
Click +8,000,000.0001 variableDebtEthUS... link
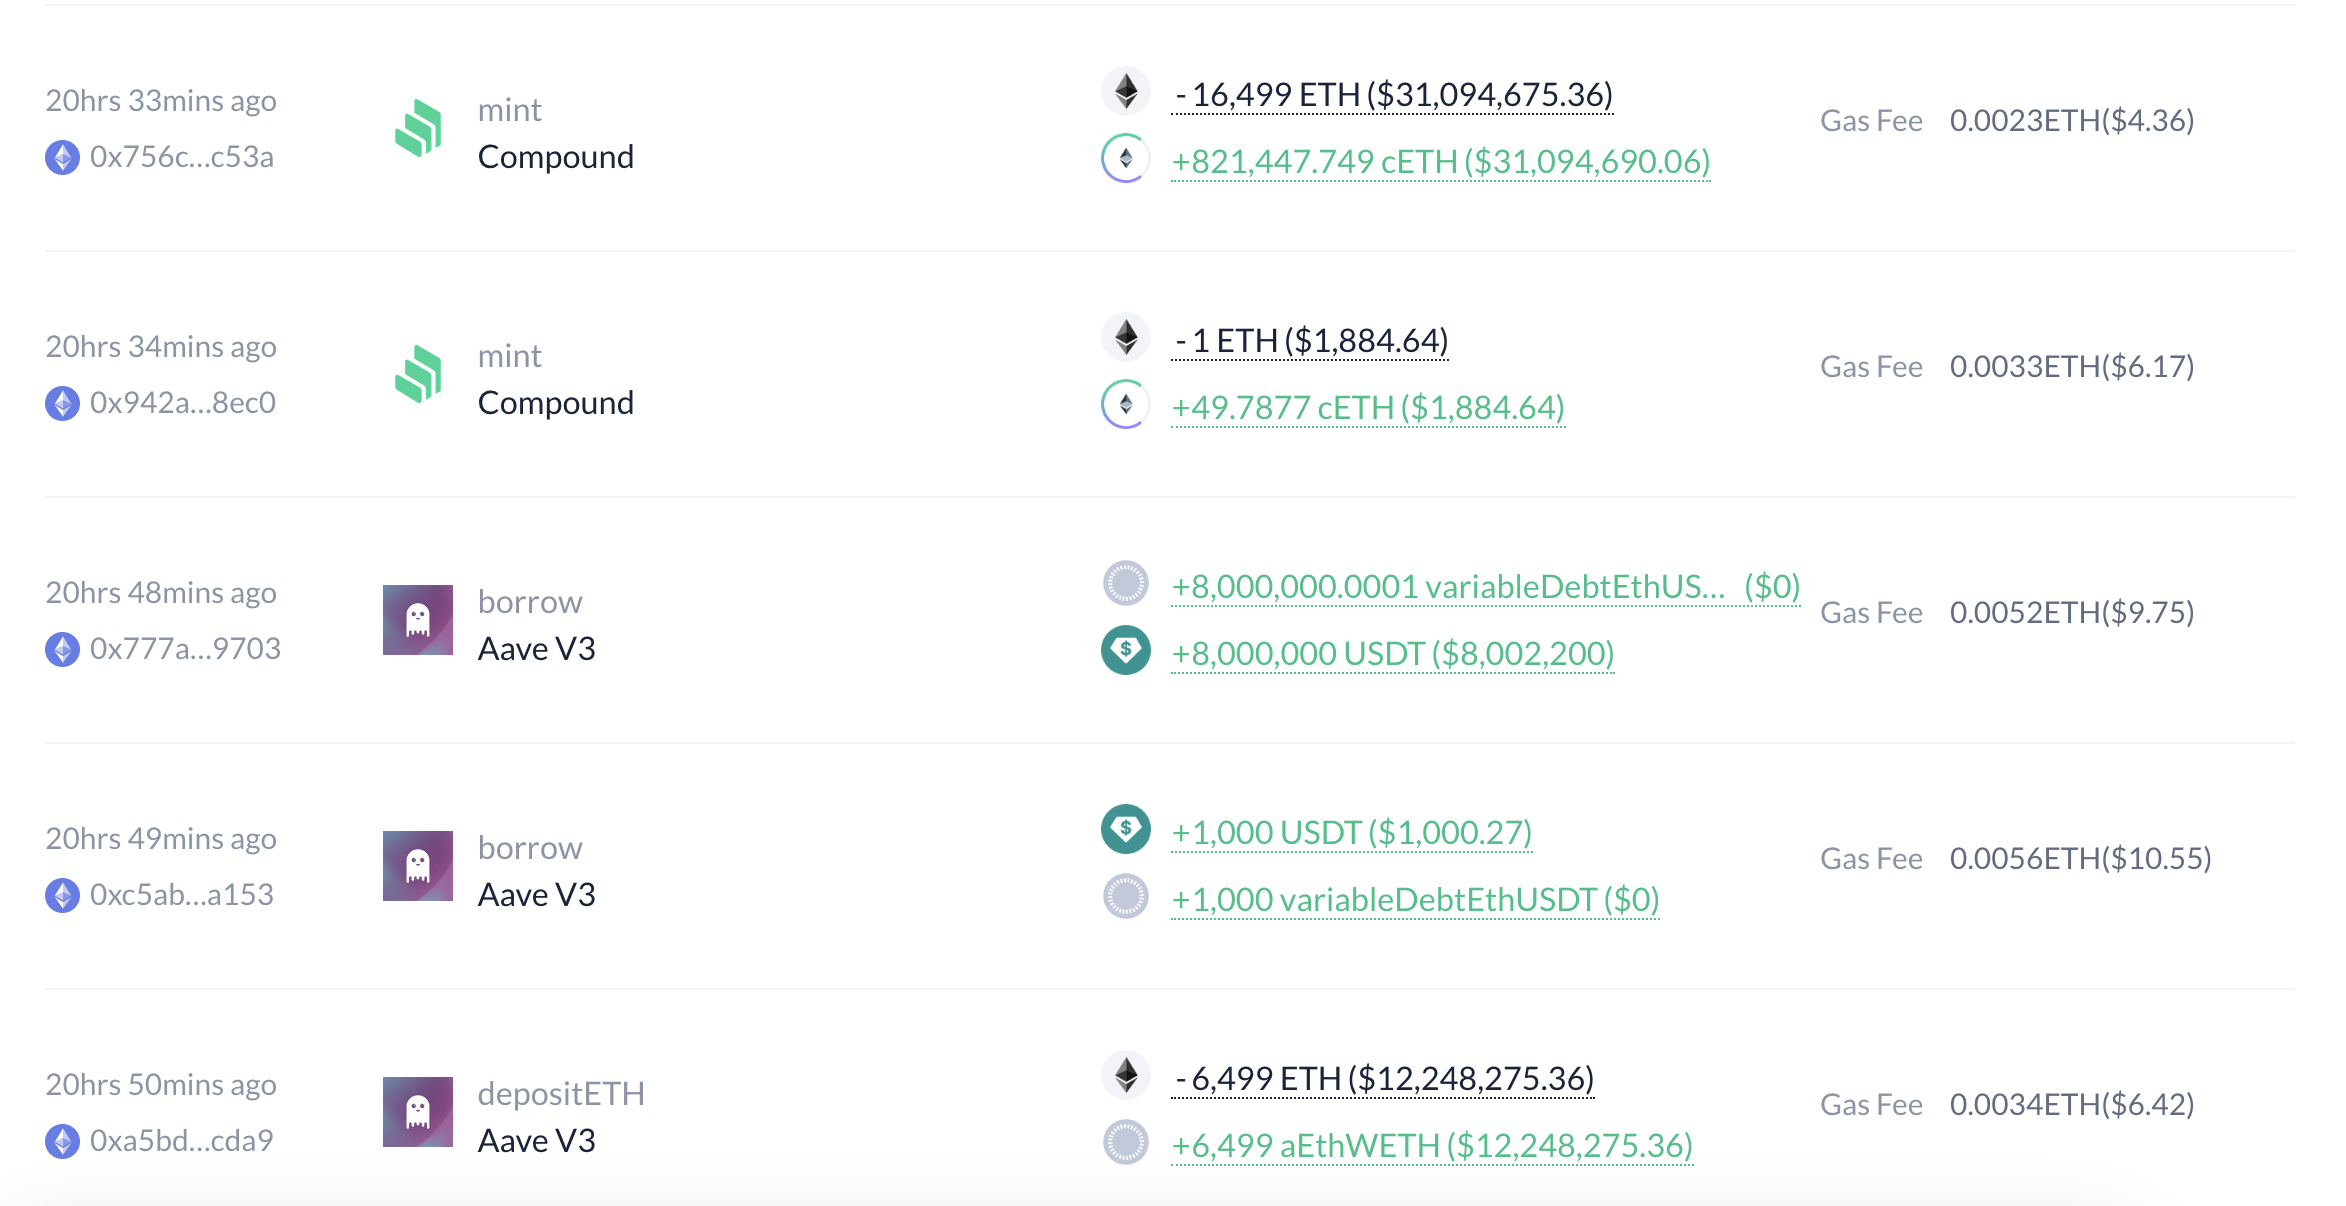1448,587
